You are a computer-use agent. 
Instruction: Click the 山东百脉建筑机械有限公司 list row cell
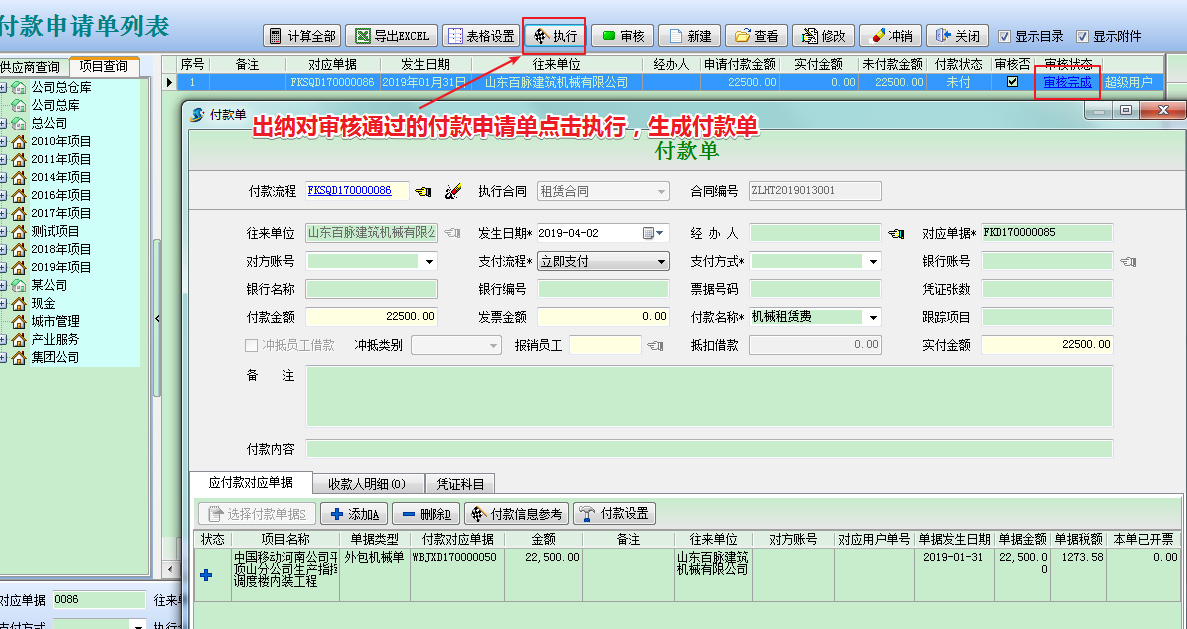556,82
